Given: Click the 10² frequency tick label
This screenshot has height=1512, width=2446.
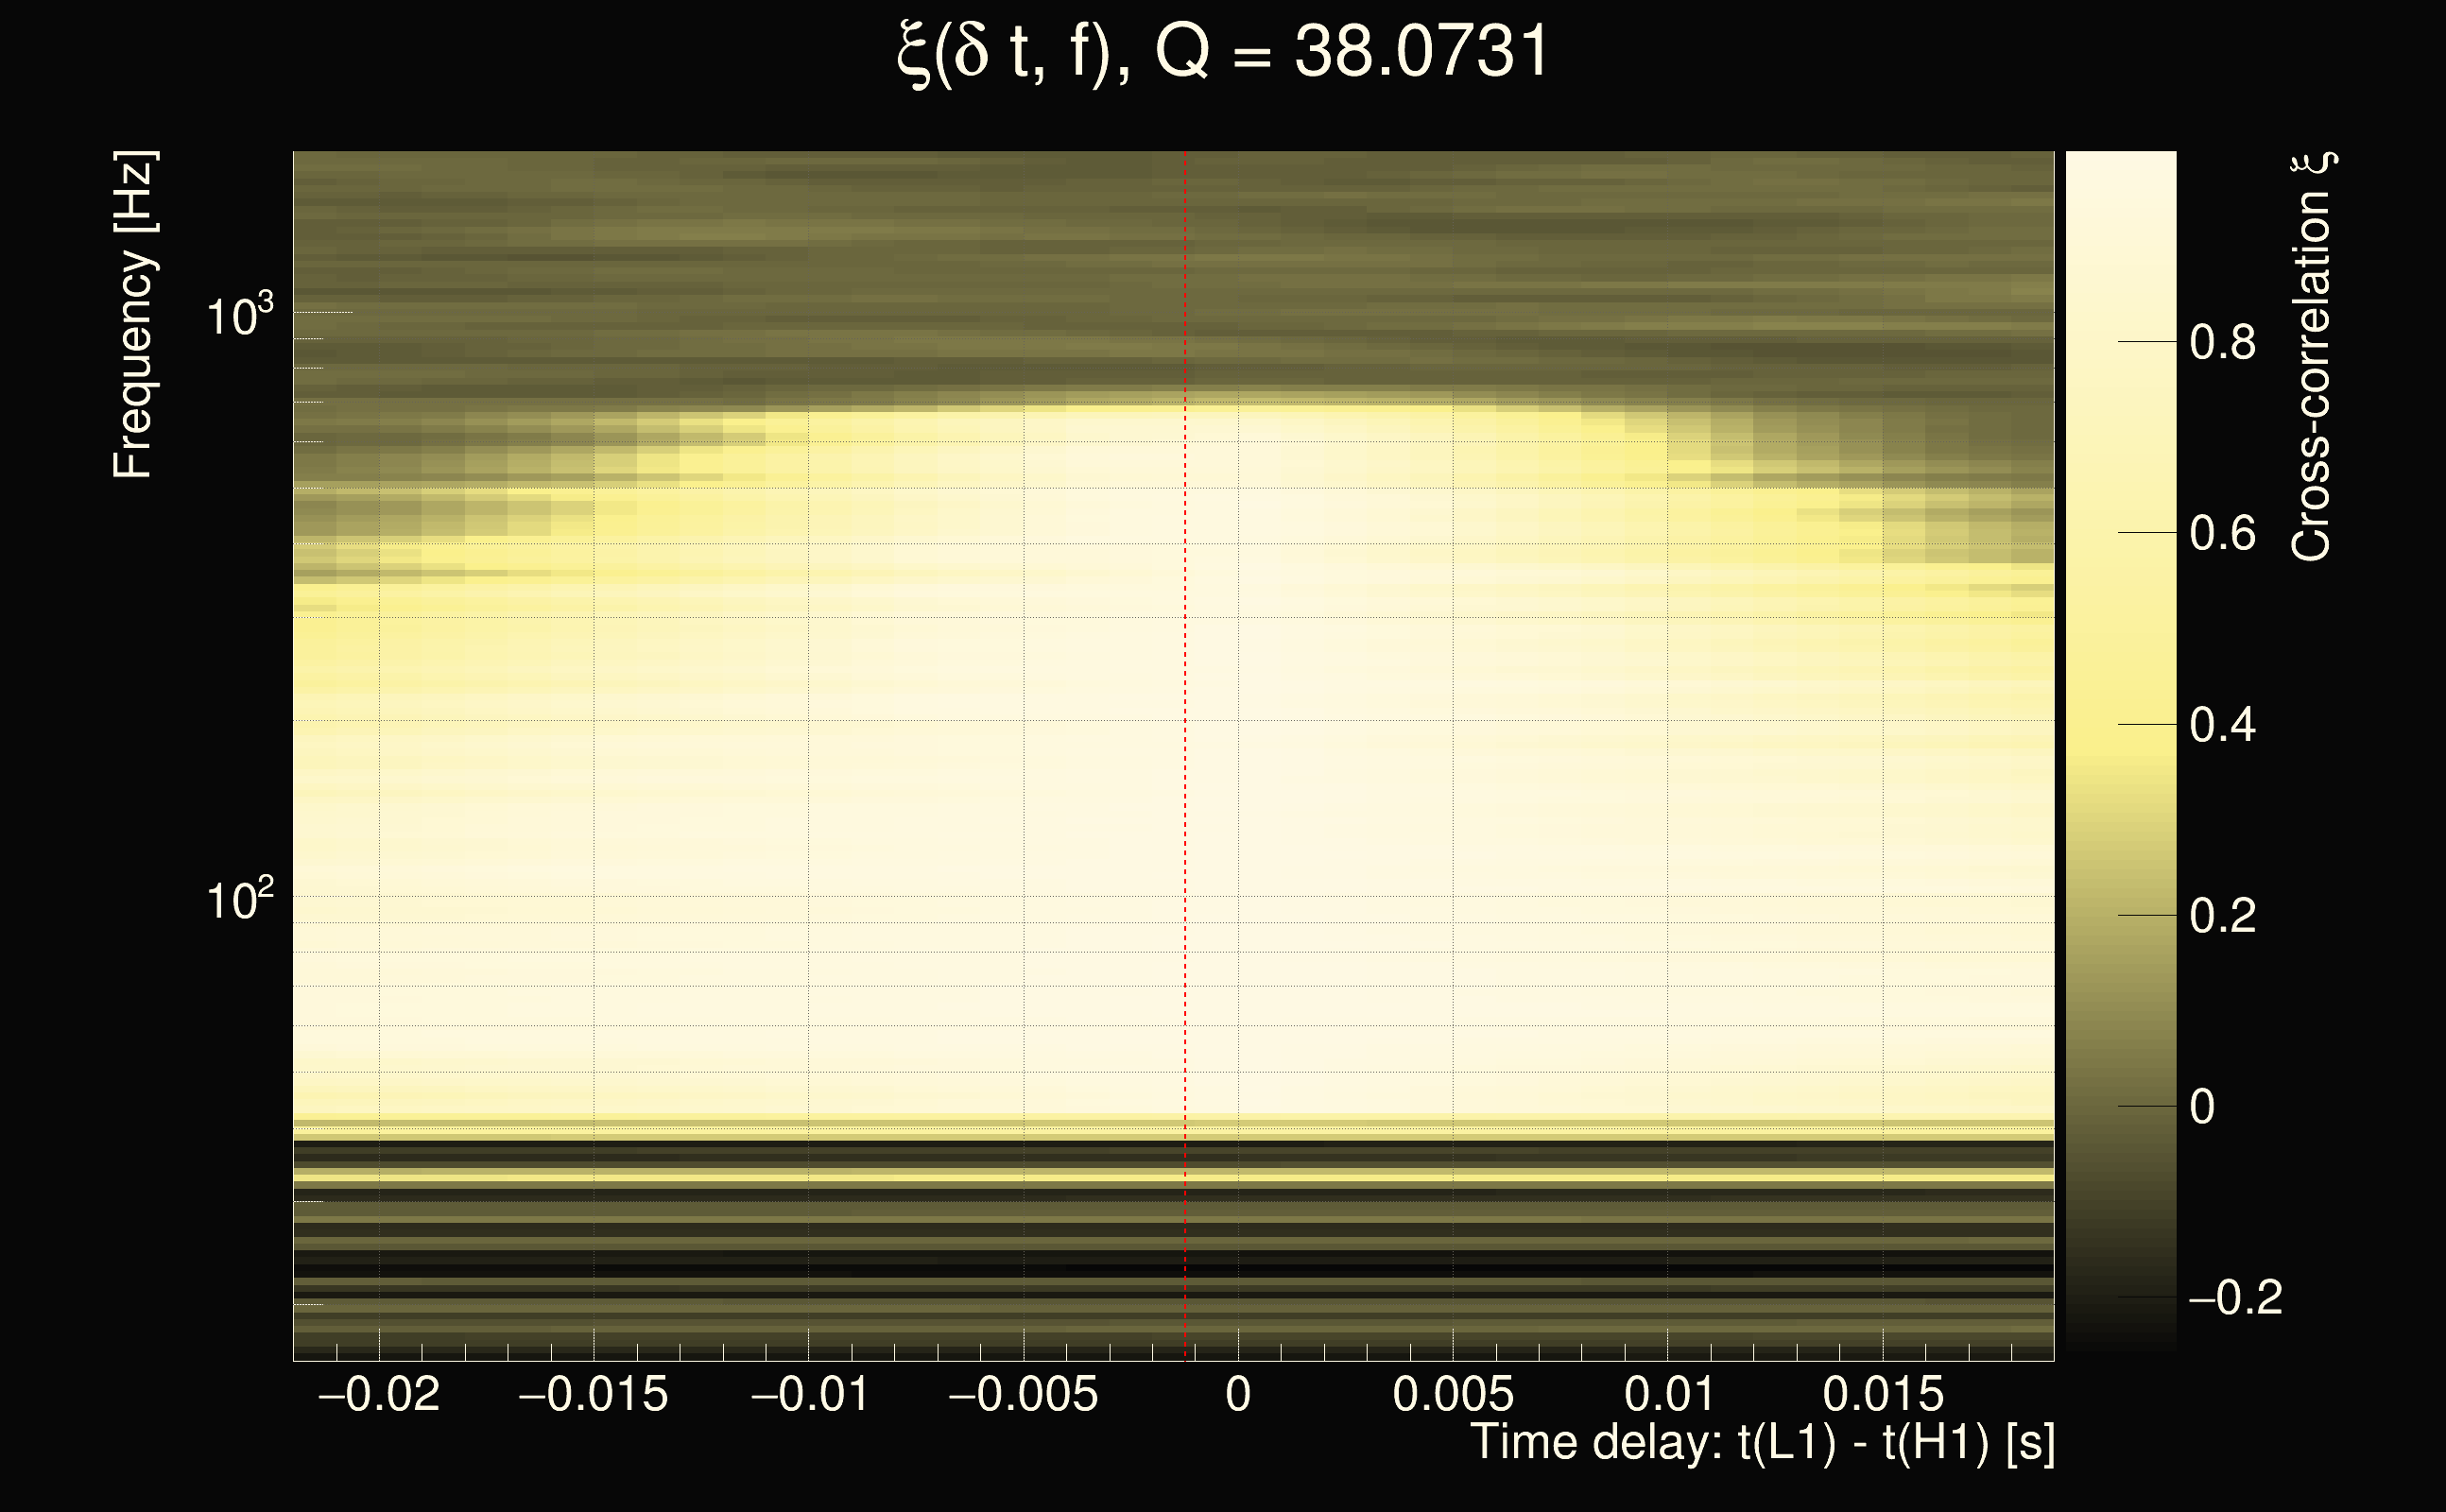Looking at the screenshot, I should 239,900.
